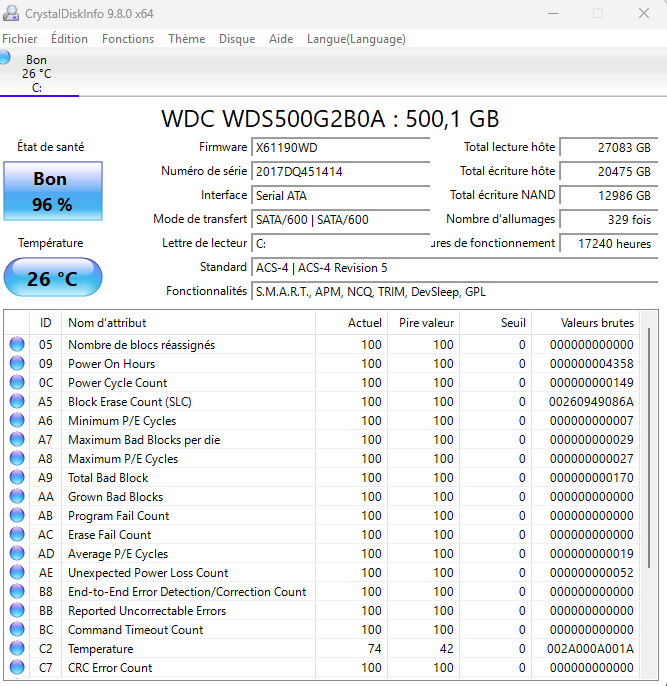
Task: Click status orb for Maximum P/E Cycles
Action: [x=17, y=458]
